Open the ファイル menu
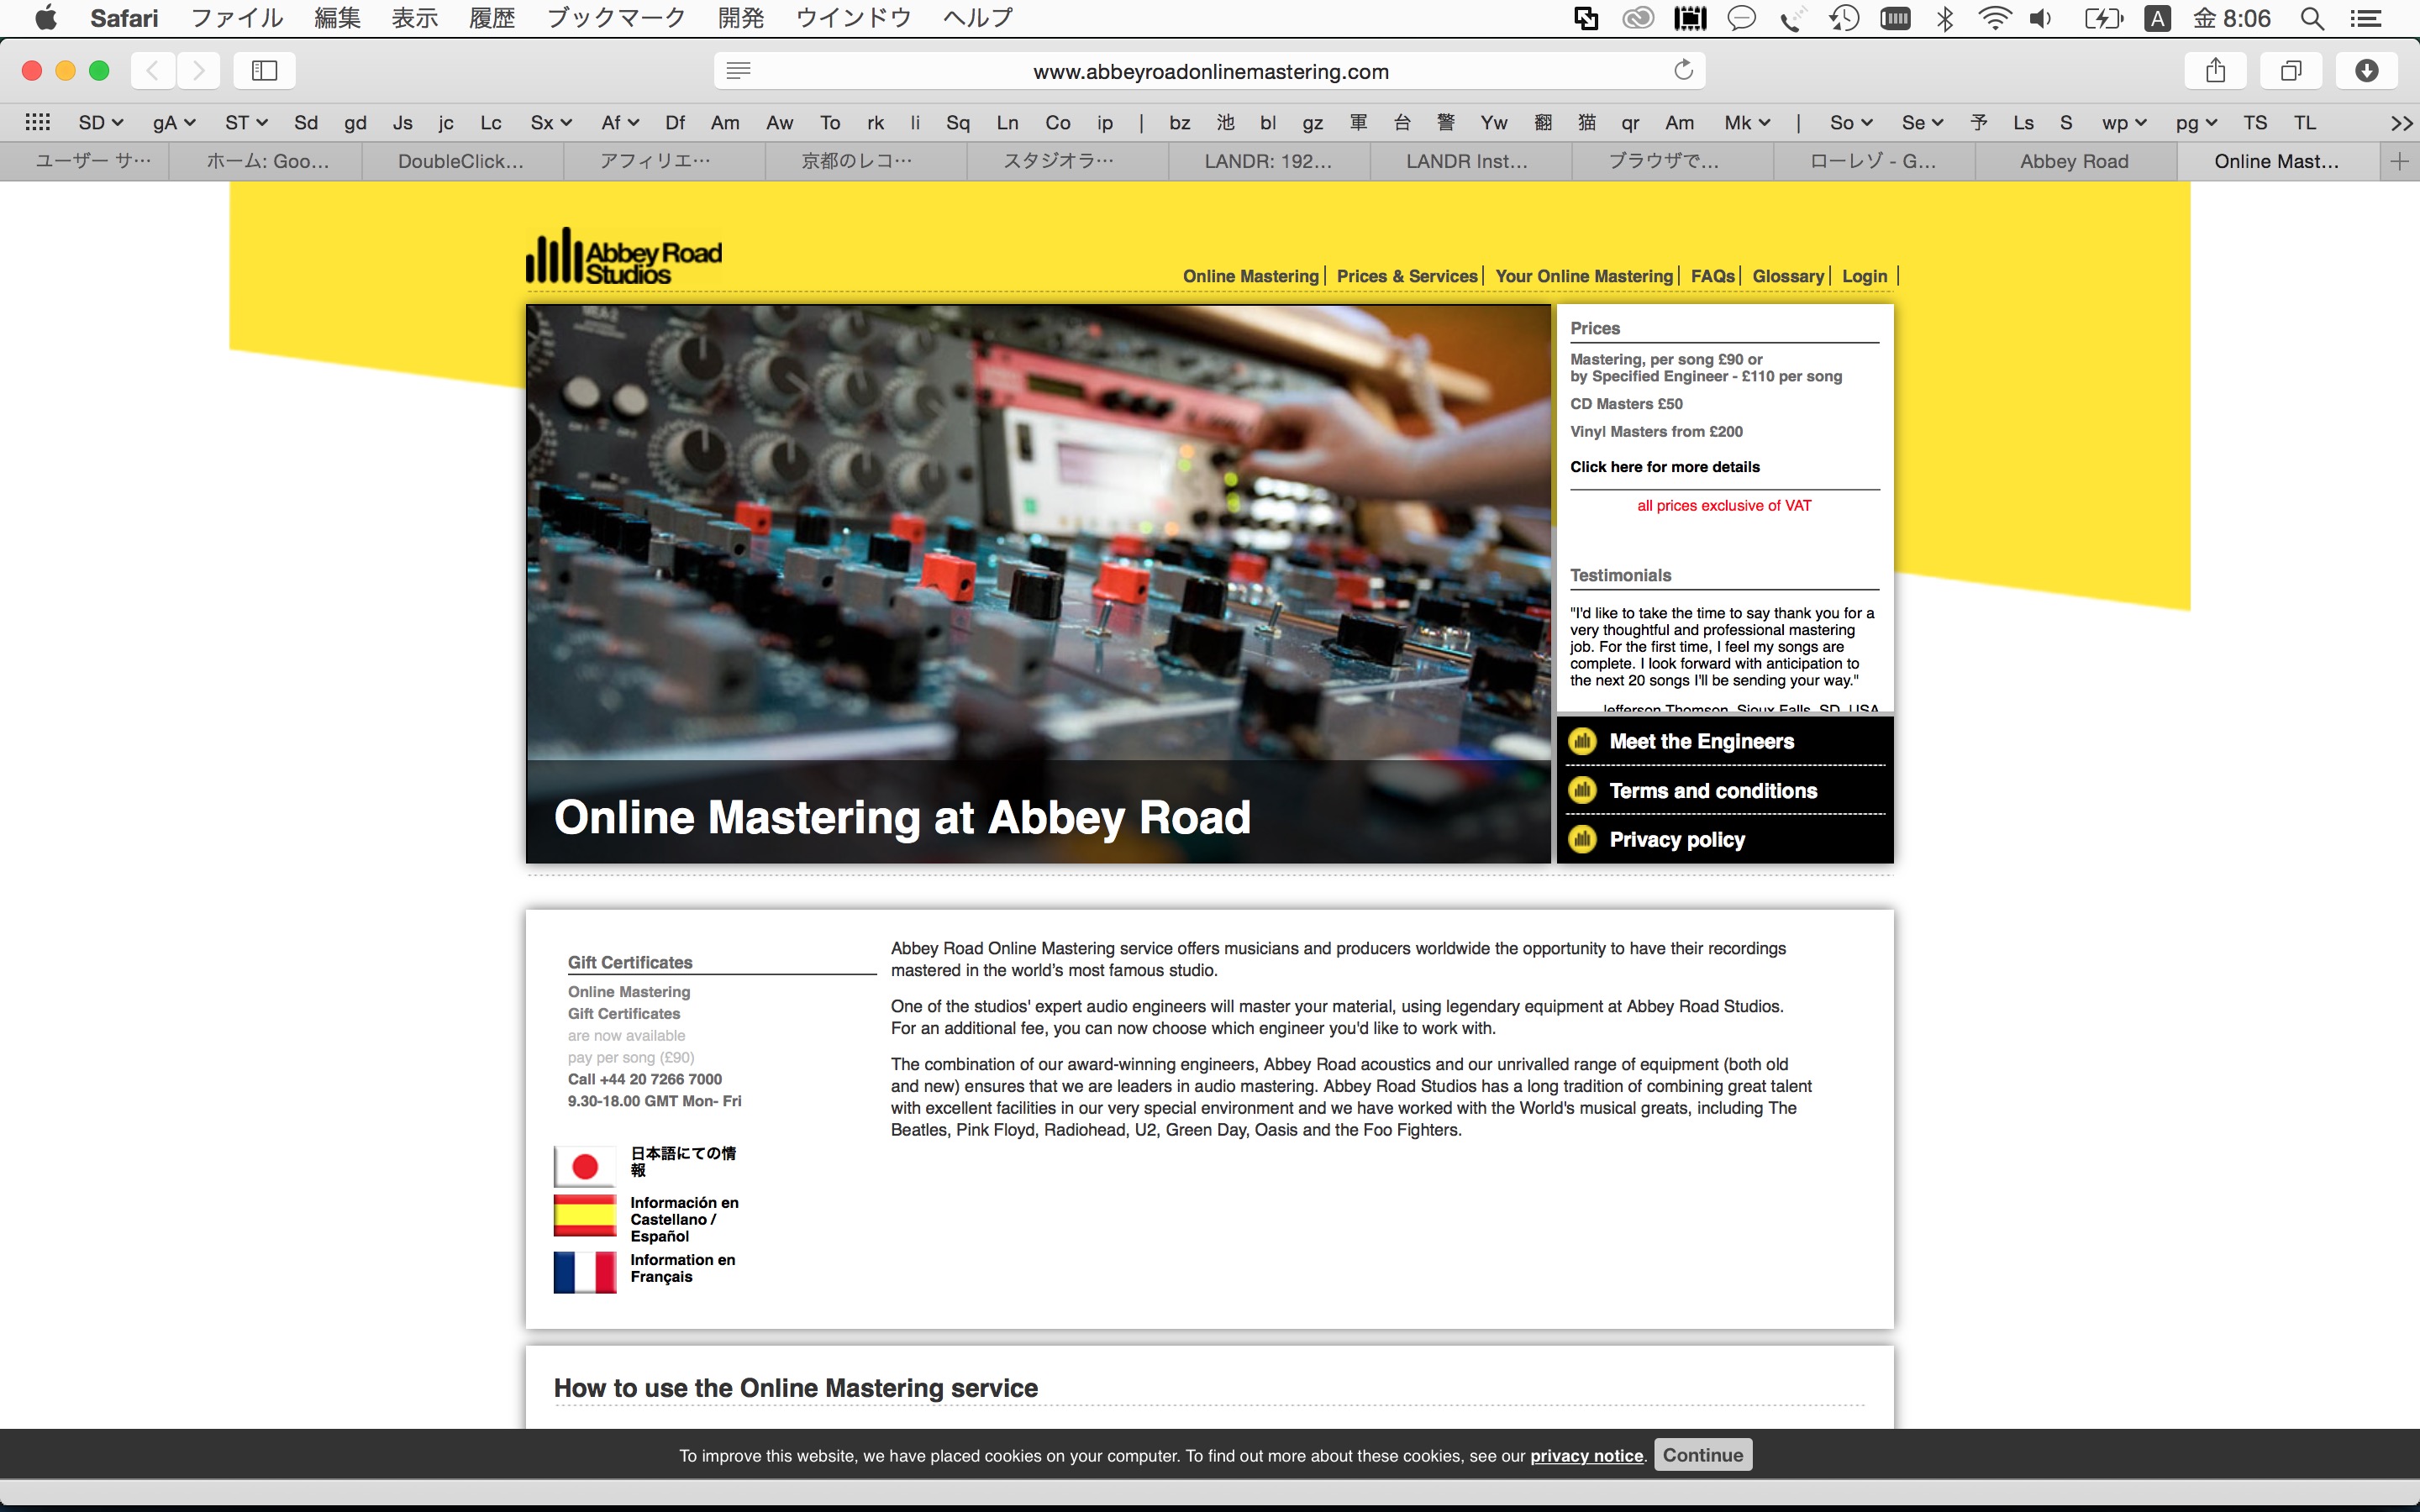Viewport: 2420px width, 1512px height. point(237,18)
